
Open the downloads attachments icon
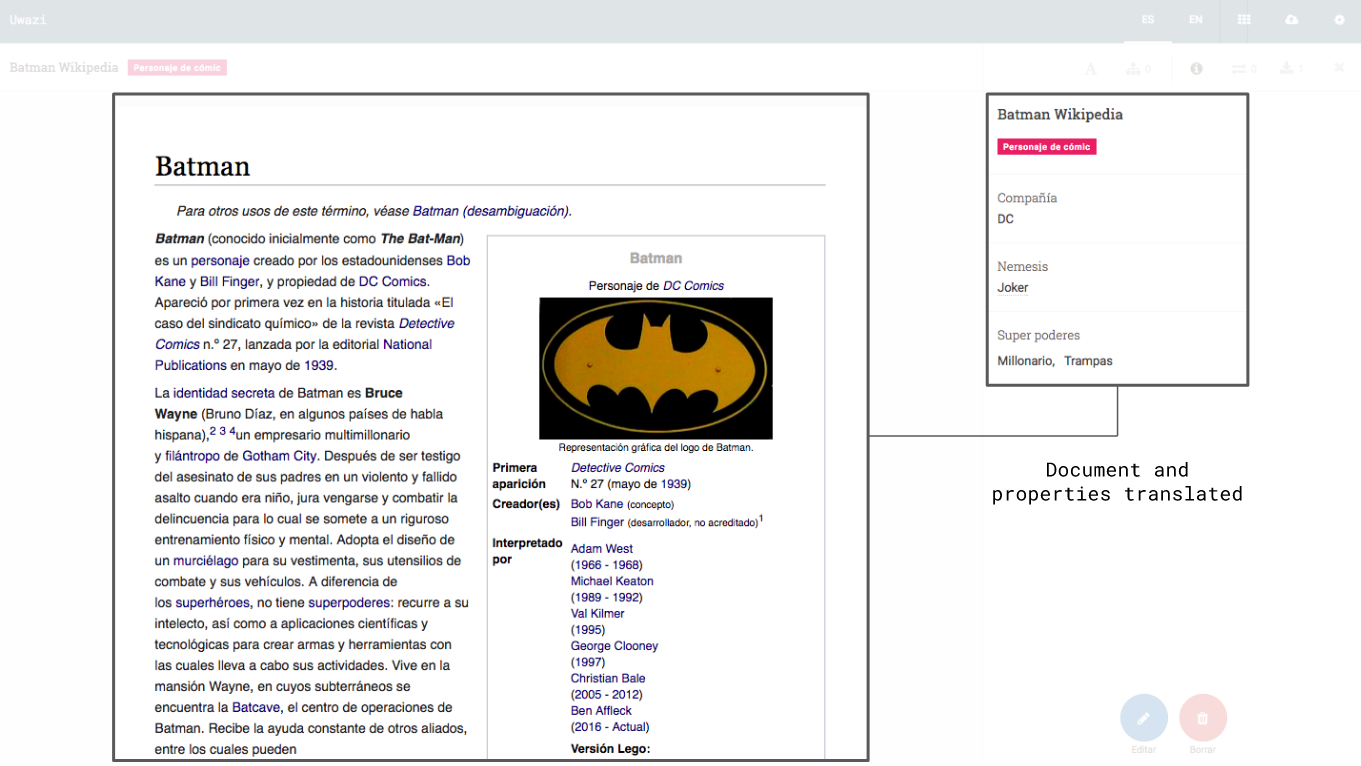point(1287,68)
